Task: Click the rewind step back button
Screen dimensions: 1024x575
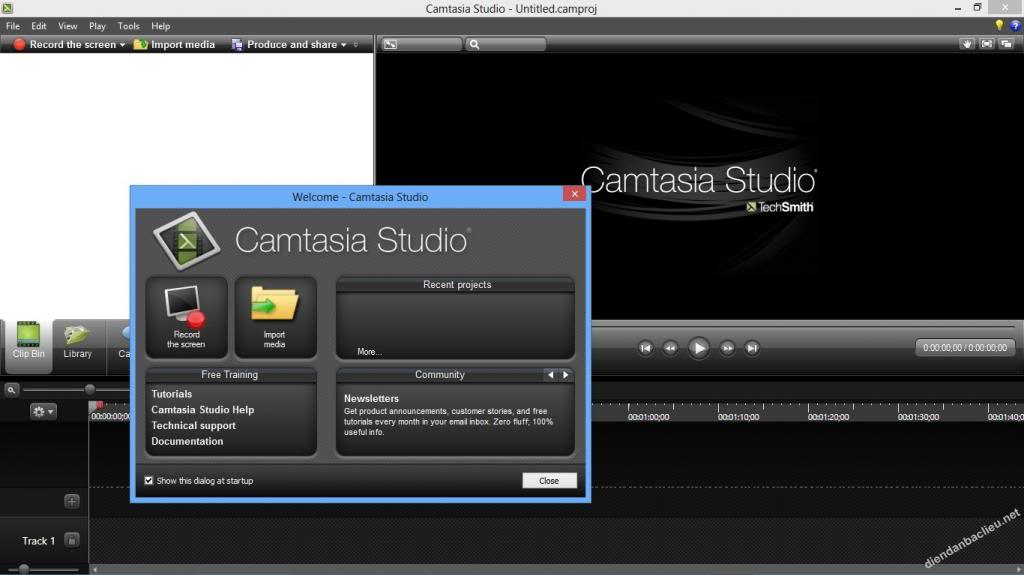Action: [x=670, y=348]
